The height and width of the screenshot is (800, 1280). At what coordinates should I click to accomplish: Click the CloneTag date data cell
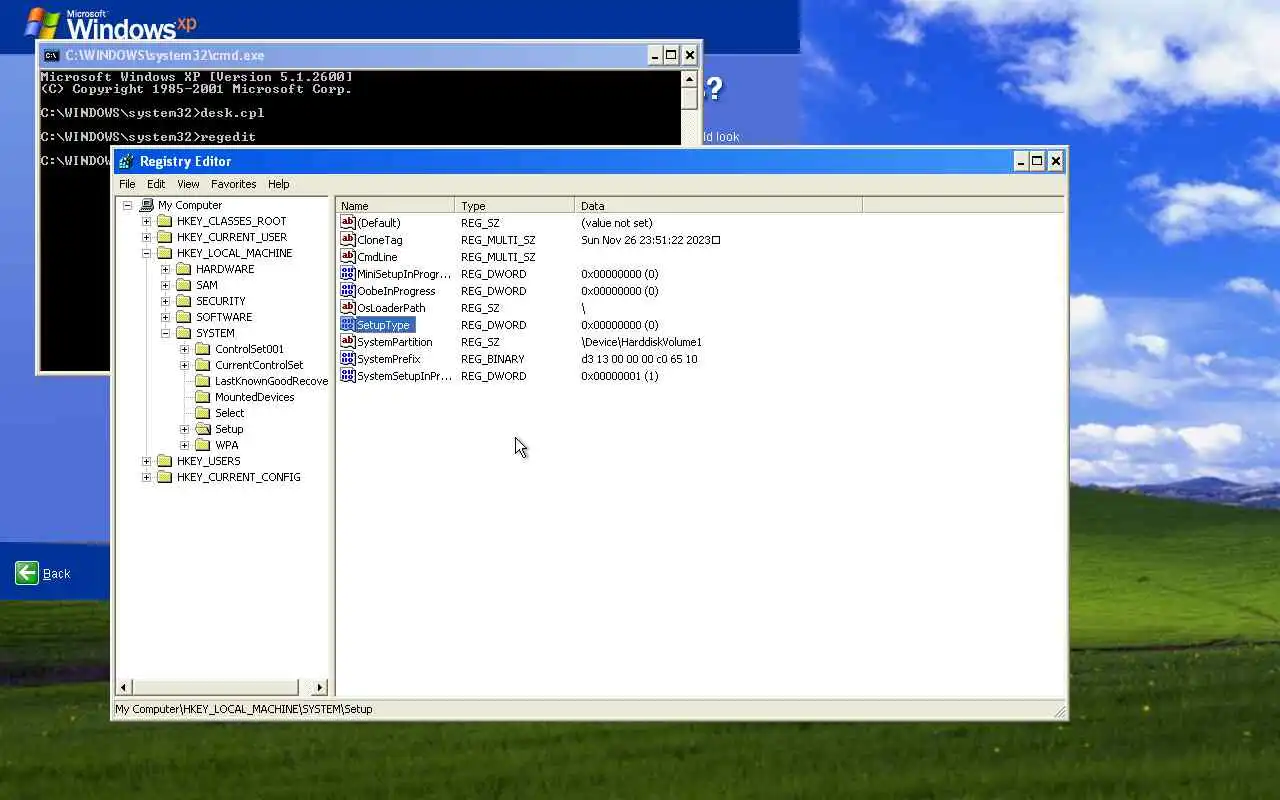[x=651, y=240]
